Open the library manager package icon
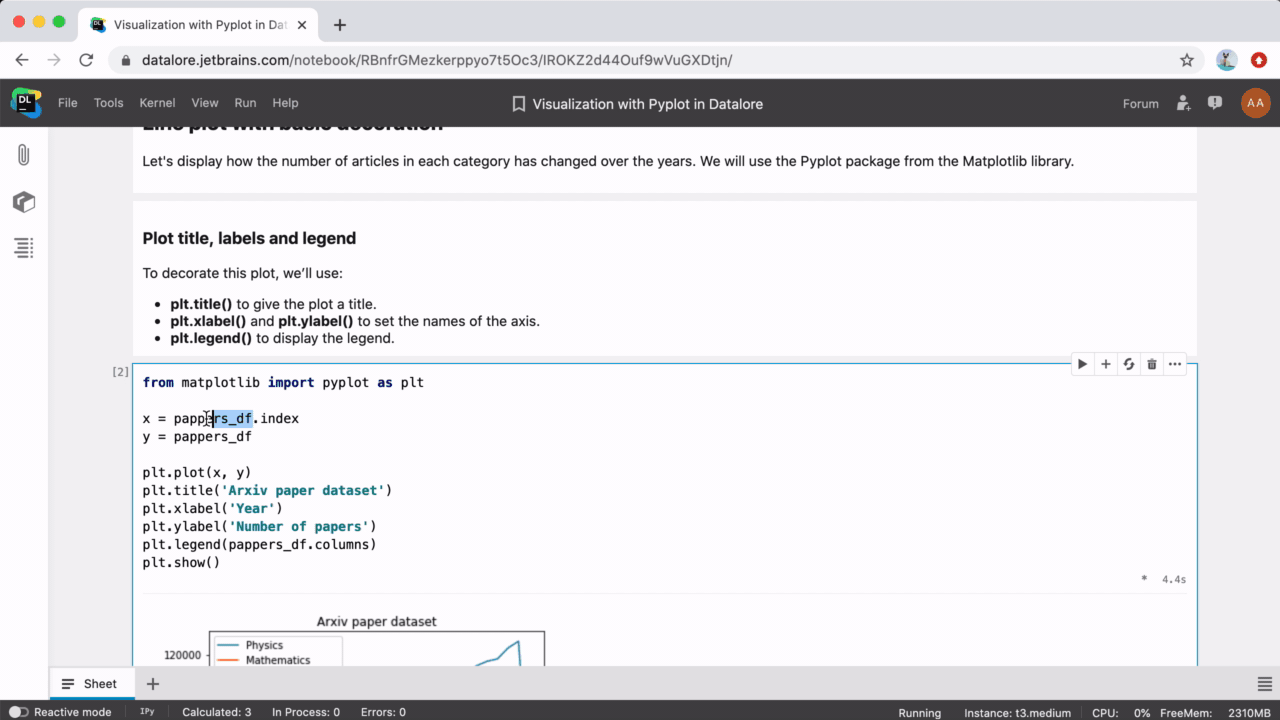Viewport: 1280px width, 720px height. [x=24, y=202]
